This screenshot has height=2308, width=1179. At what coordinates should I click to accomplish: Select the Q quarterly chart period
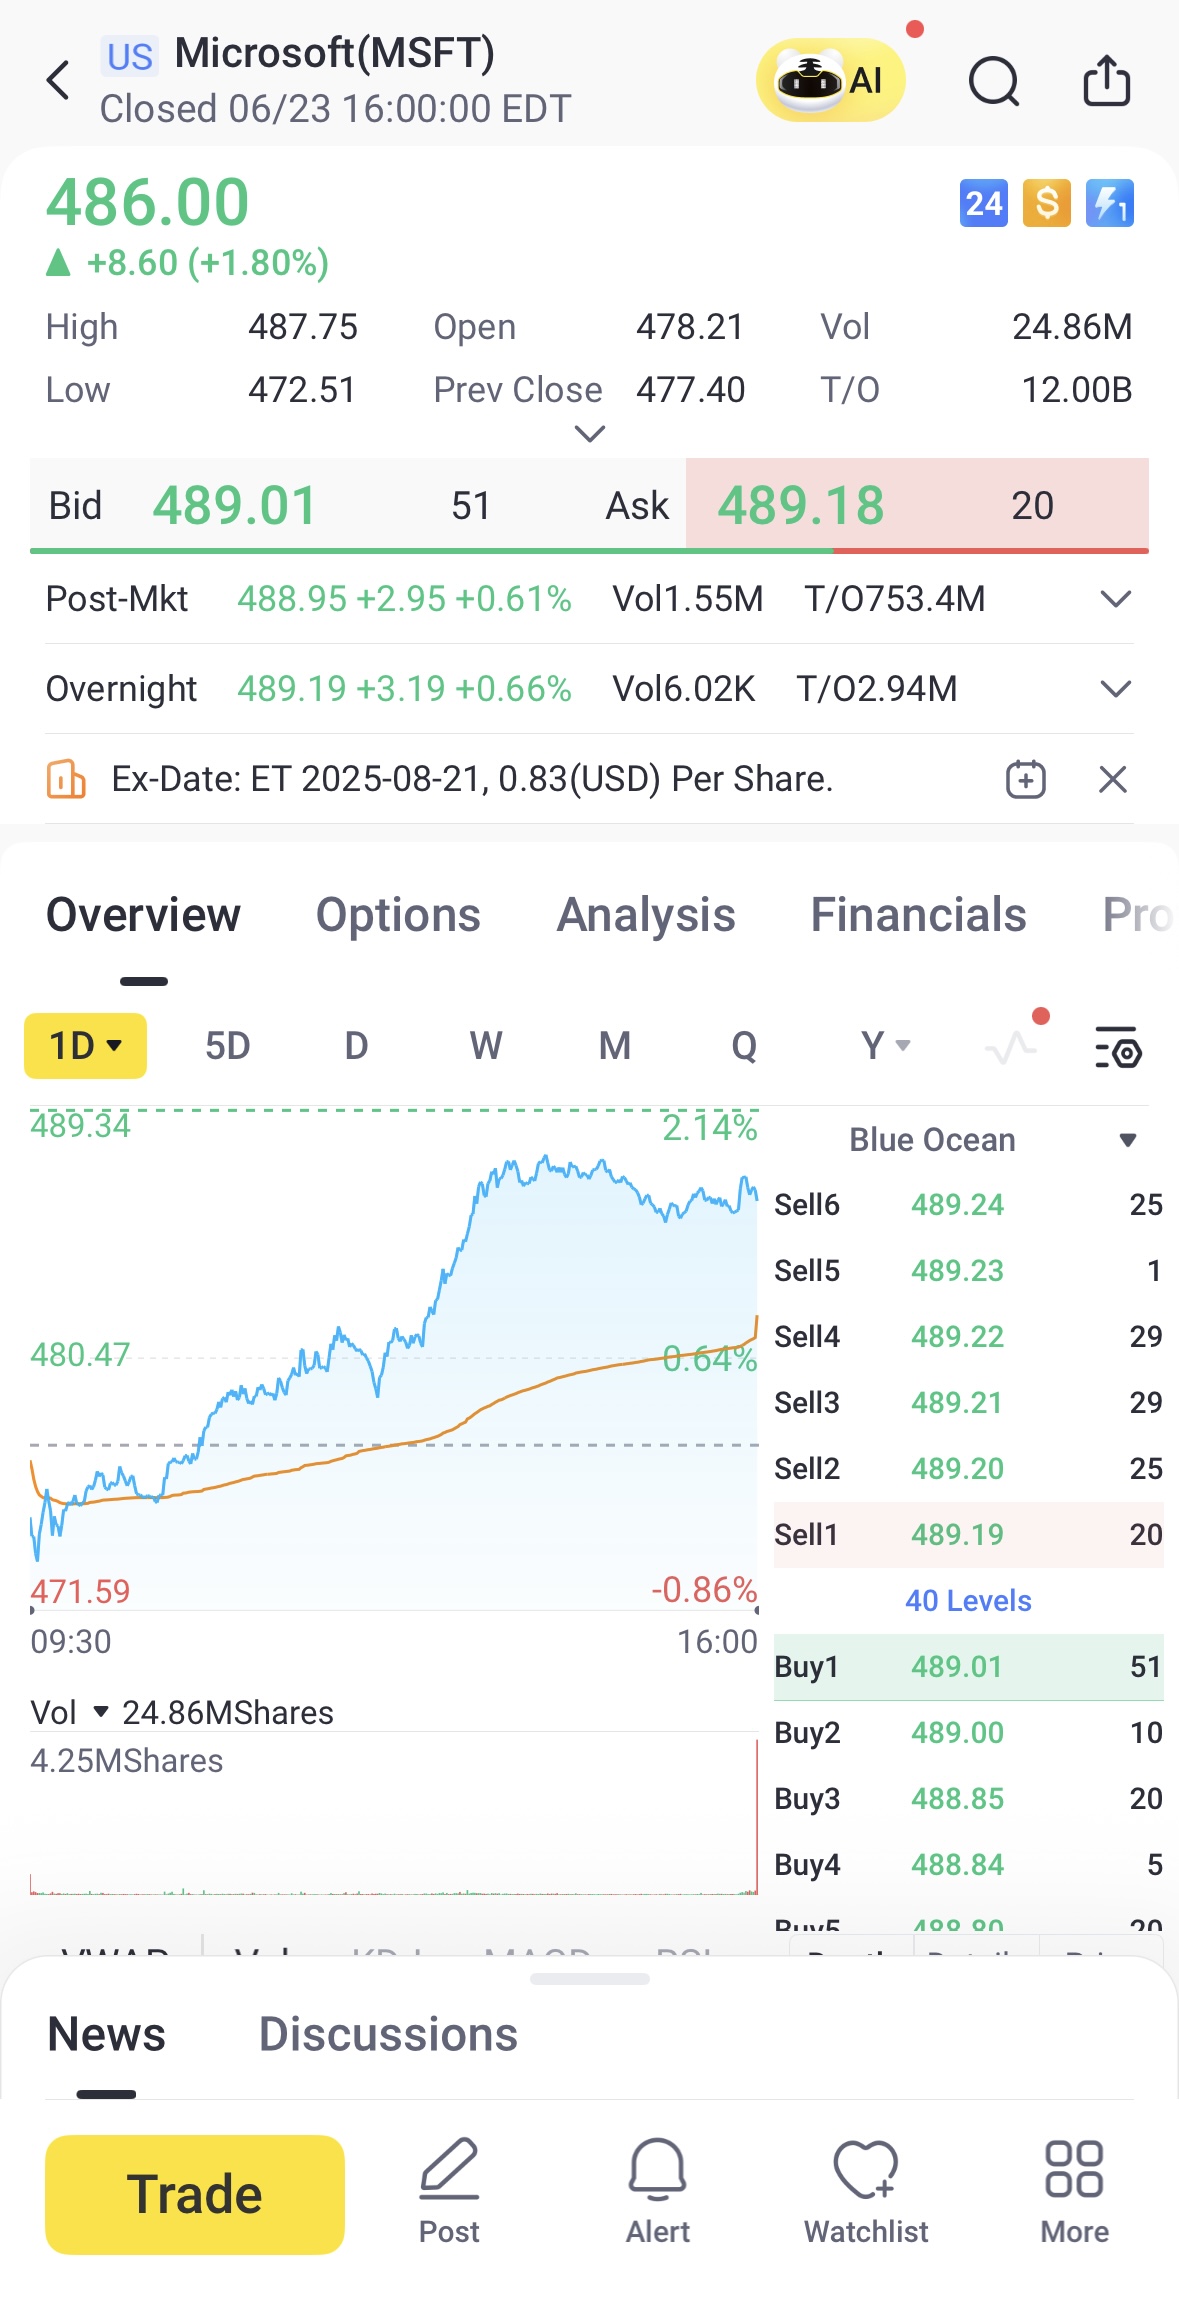click(x=744, y=1046)
